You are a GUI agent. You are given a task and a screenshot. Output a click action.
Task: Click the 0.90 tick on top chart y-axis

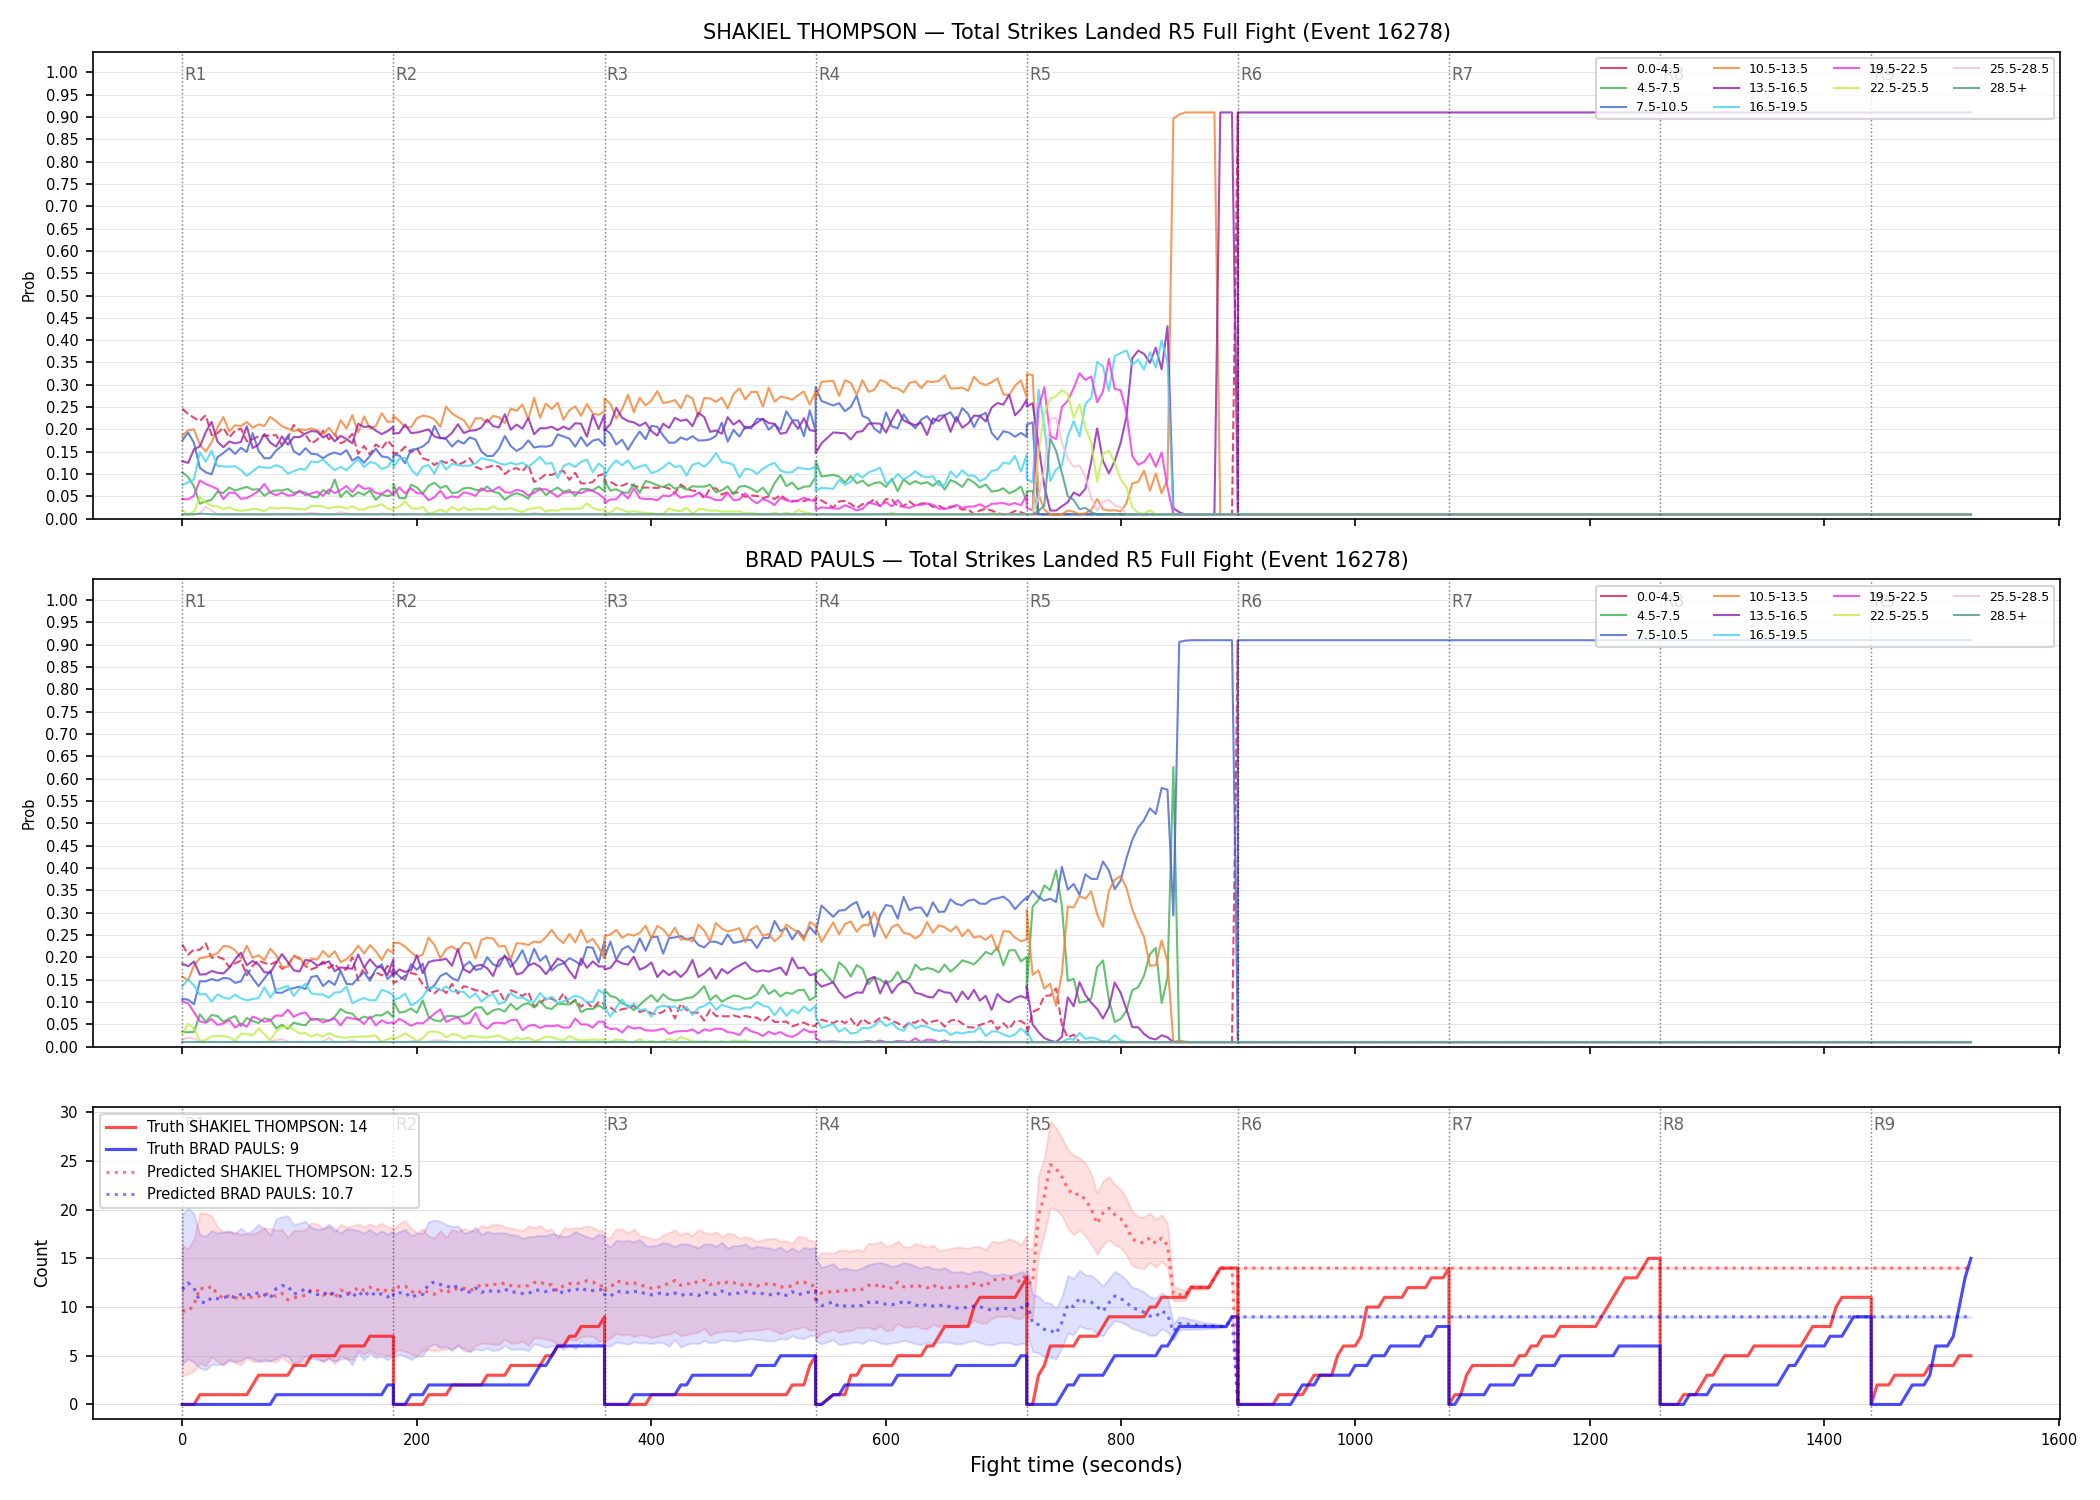pyautogui.click(x=62, y=117)
